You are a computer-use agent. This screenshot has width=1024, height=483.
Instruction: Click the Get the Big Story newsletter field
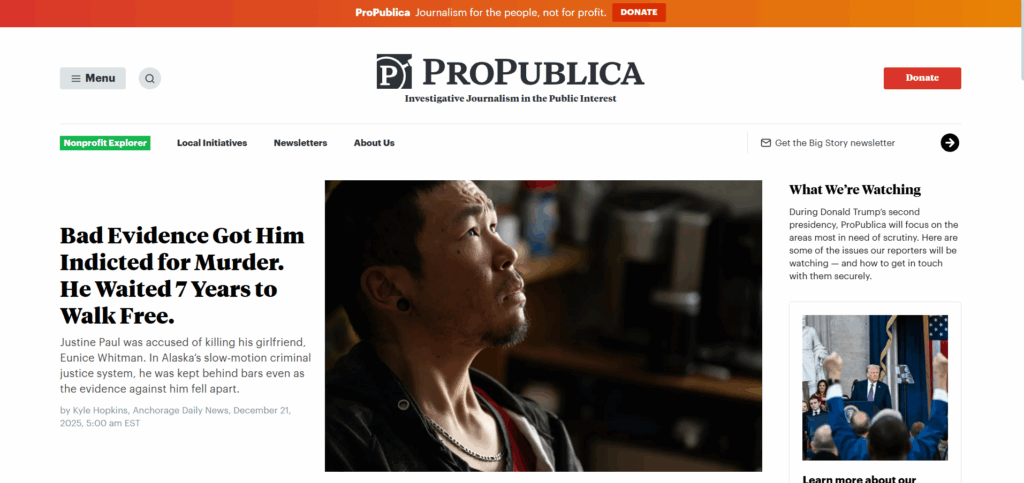tap(835, 143)
